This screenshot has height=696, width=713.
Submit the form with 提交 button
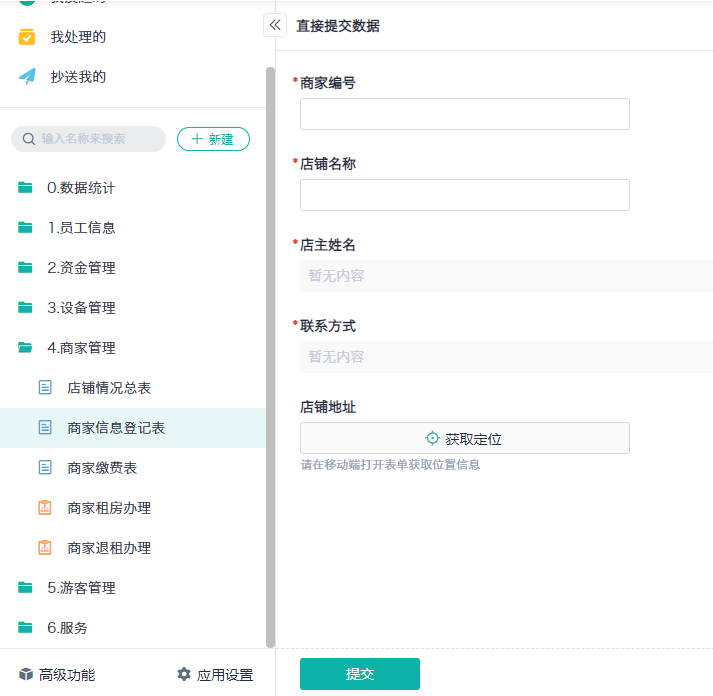[x=359, y=674]
